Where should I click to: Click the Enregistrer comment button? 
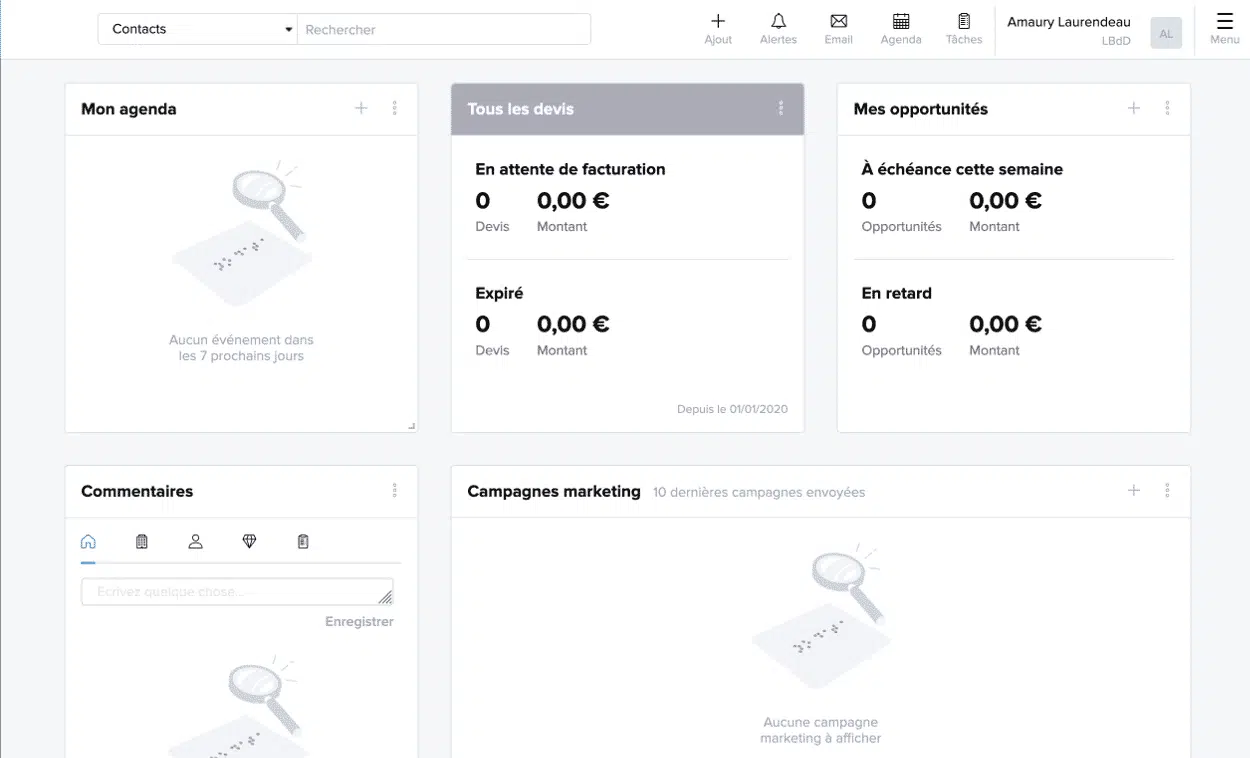pos(359,621)
